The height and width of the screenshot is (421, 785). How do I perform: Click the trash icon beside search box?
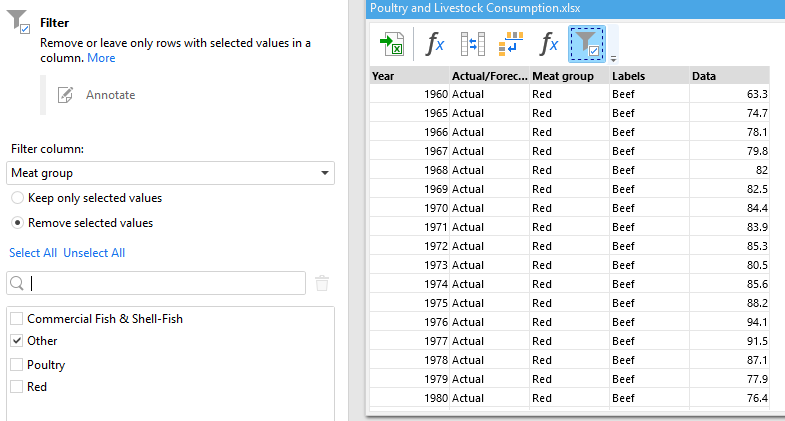322,283
